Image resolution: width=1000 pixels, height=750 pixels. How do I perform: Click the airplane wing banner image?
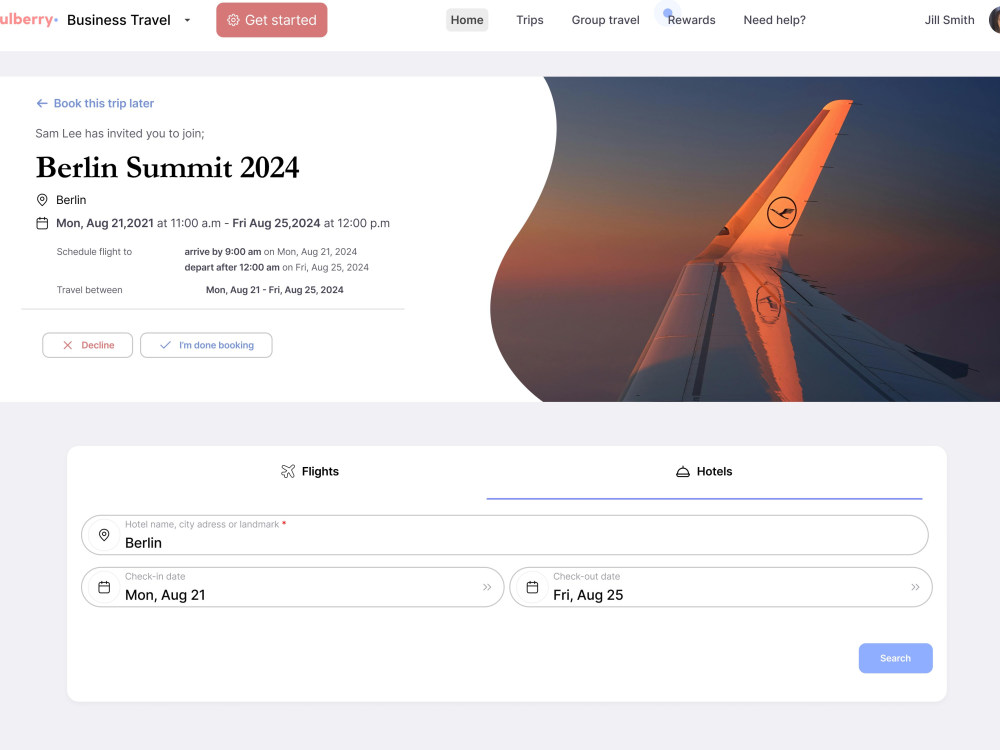[746, 239]
